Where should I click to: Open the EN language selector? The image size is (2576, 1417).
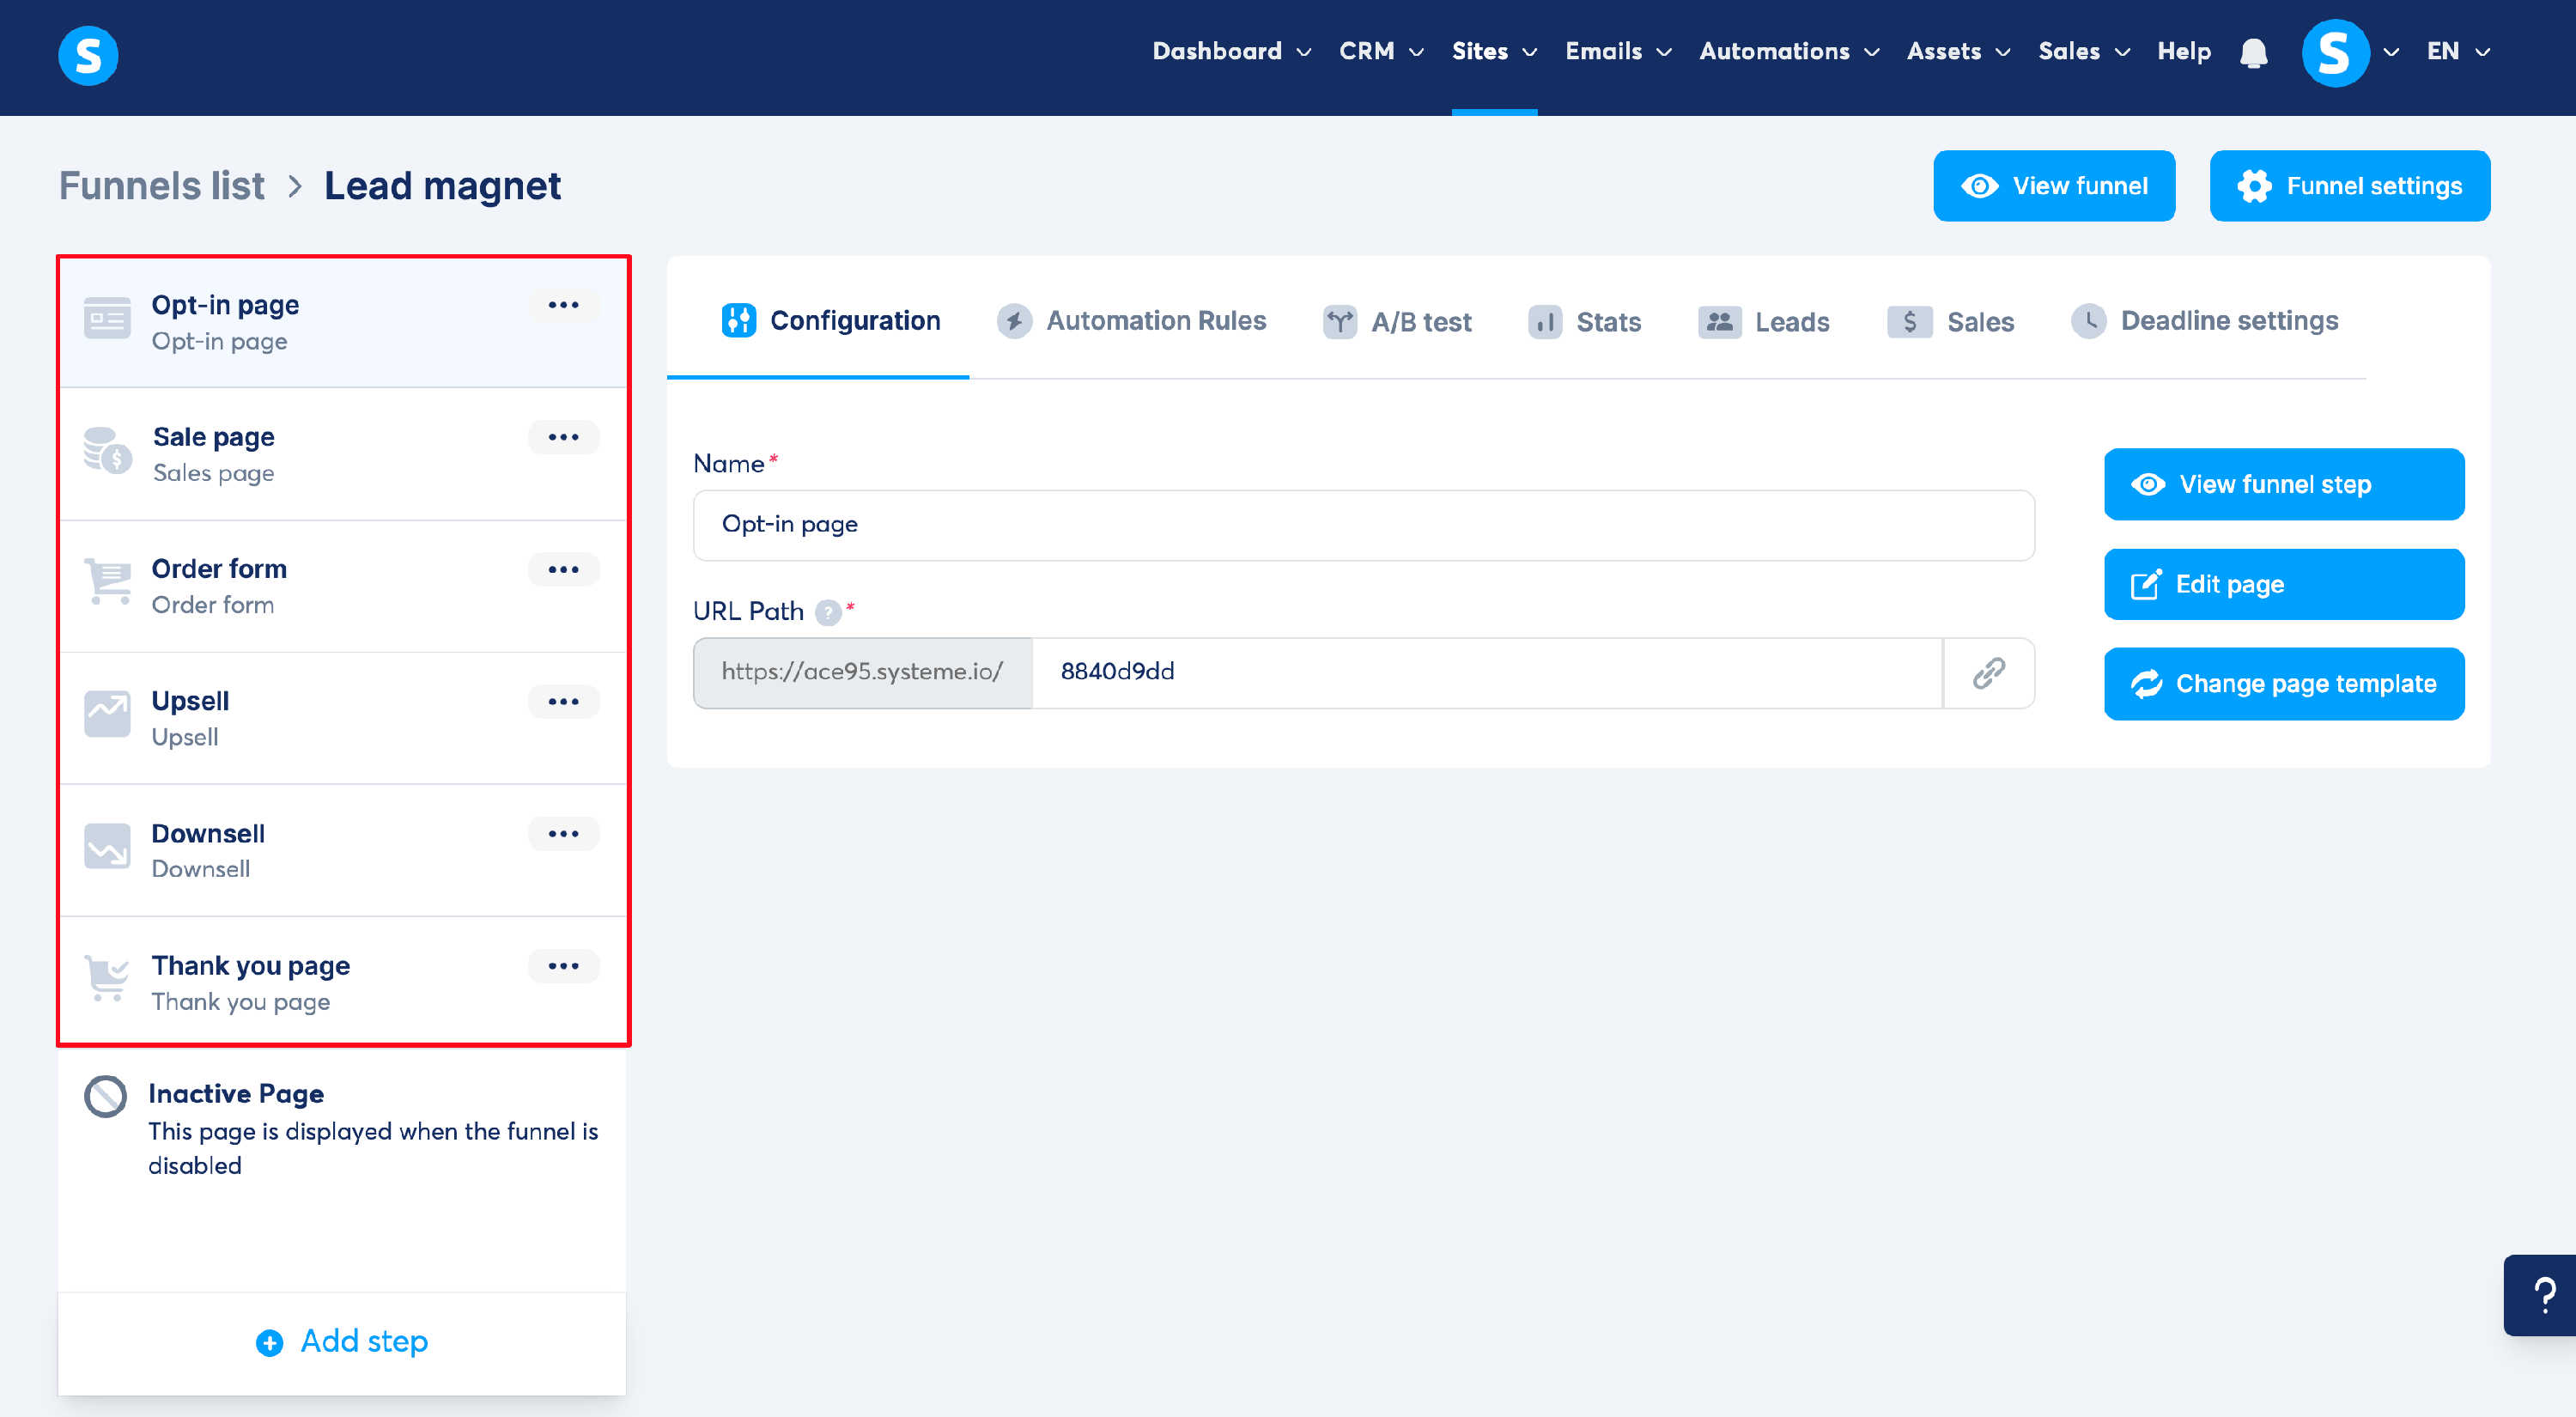click(2458, 51)
